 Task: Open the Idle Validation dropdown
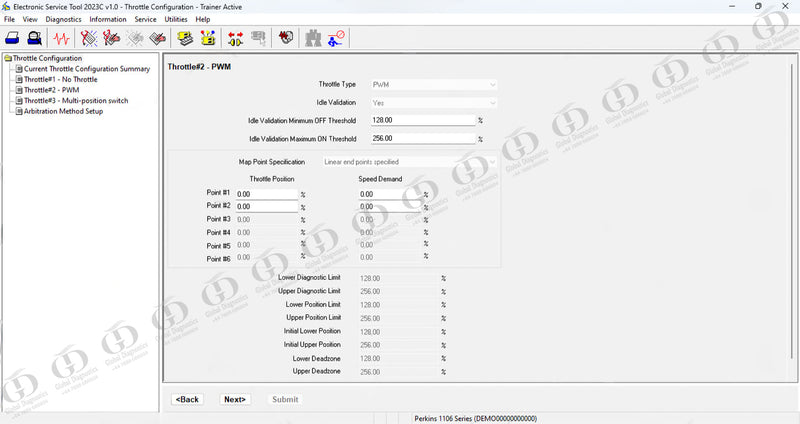coord(433,103)
